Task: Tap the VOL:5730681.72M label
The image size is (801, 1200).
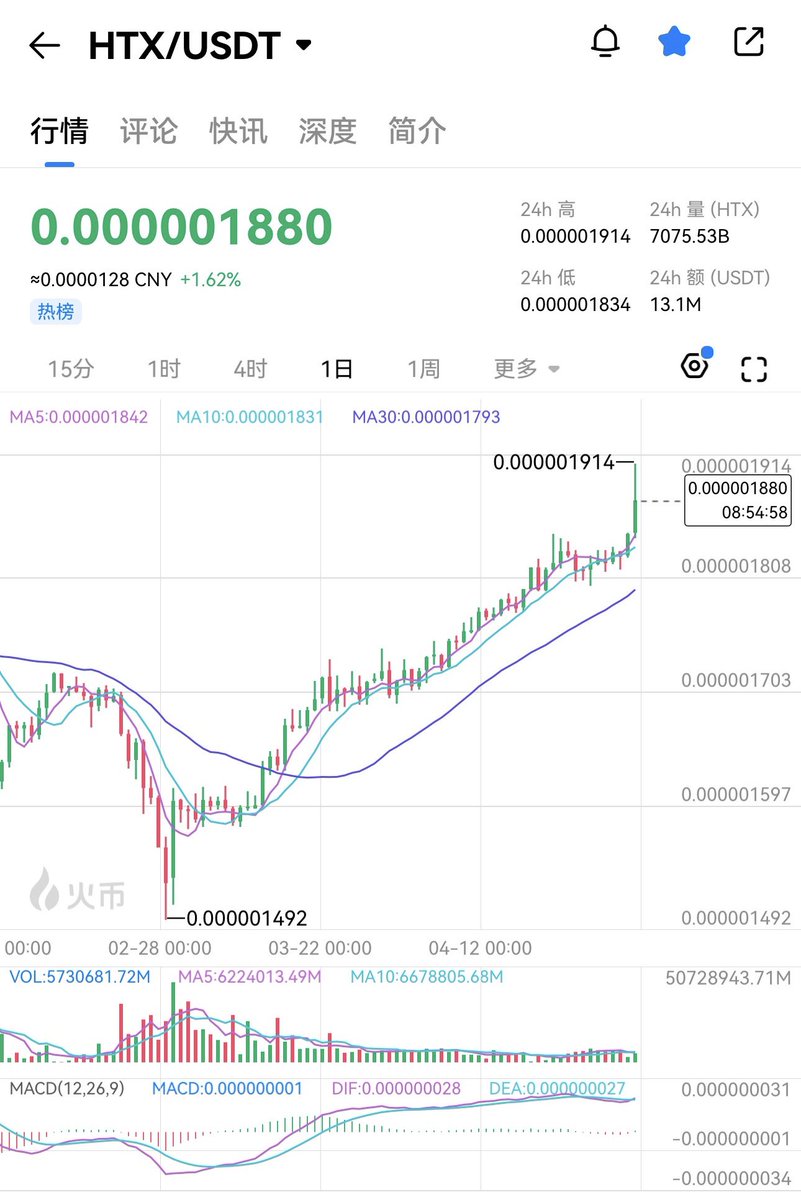Action: [79, 976]
